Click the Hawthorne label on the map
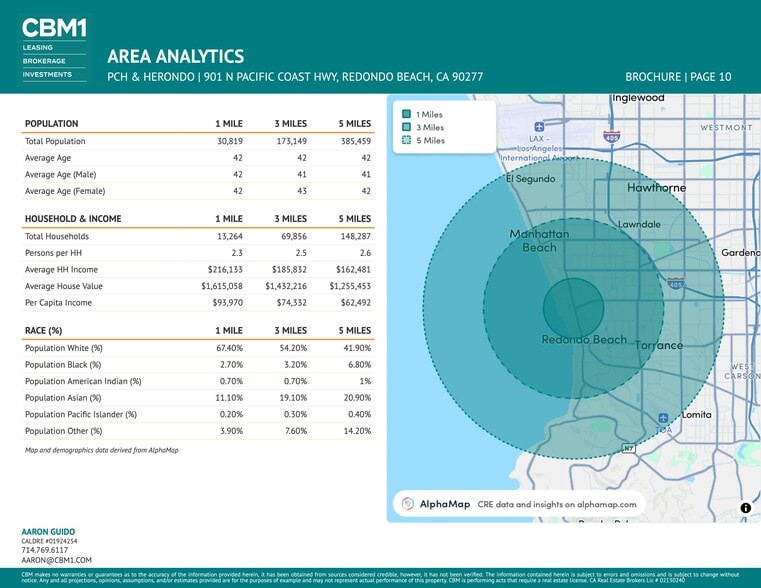The image size is (761, 588). click(657, 188)
